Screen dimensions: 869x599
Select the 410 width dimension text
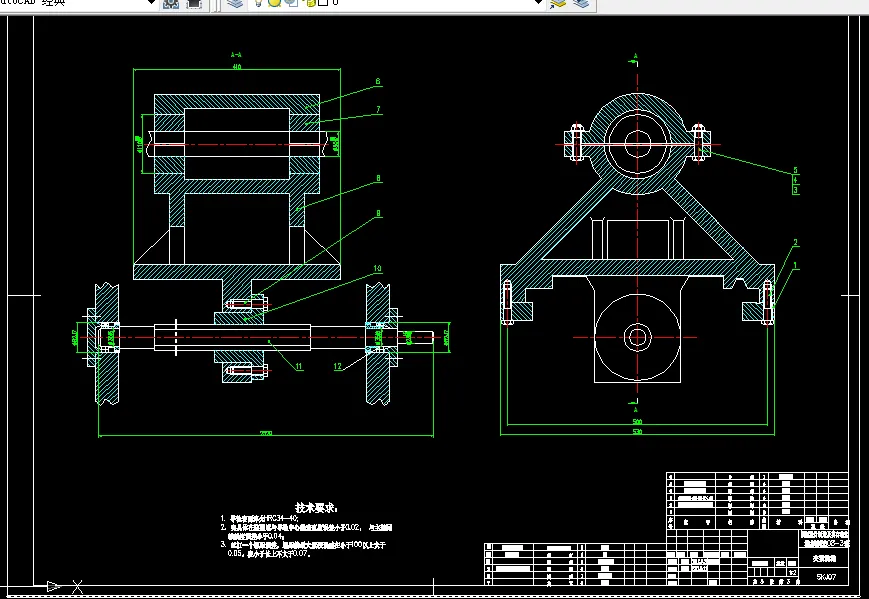tap(237, 67)
